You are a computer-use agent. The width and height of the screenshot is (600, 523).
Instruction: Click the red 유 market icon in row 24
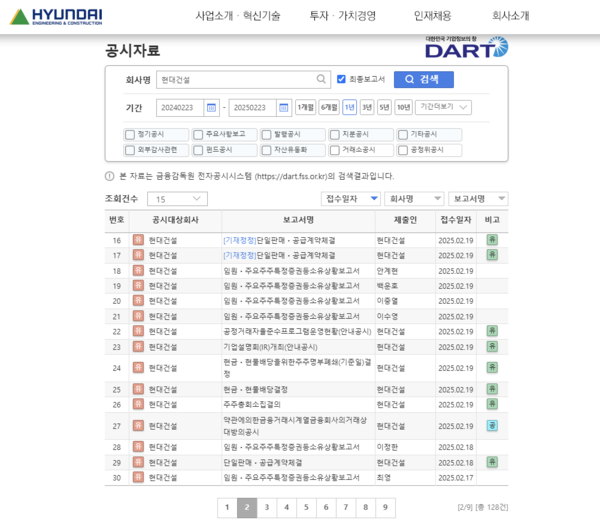point(138,368)
